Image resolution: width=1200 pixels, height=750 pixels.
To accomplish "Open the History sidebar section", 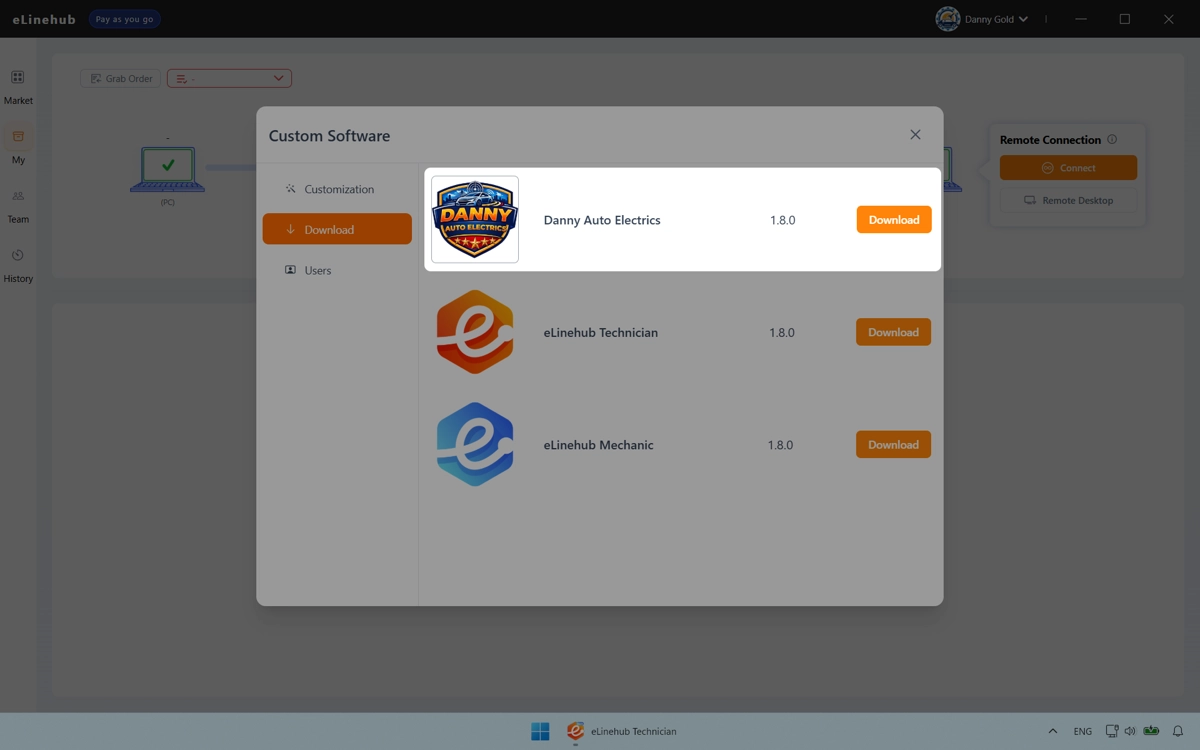I will [x=18, y=265].
